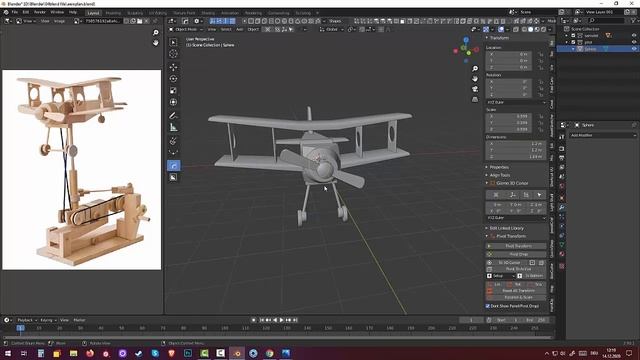Click the current frame marker on timeline

[x=20, y=328]
